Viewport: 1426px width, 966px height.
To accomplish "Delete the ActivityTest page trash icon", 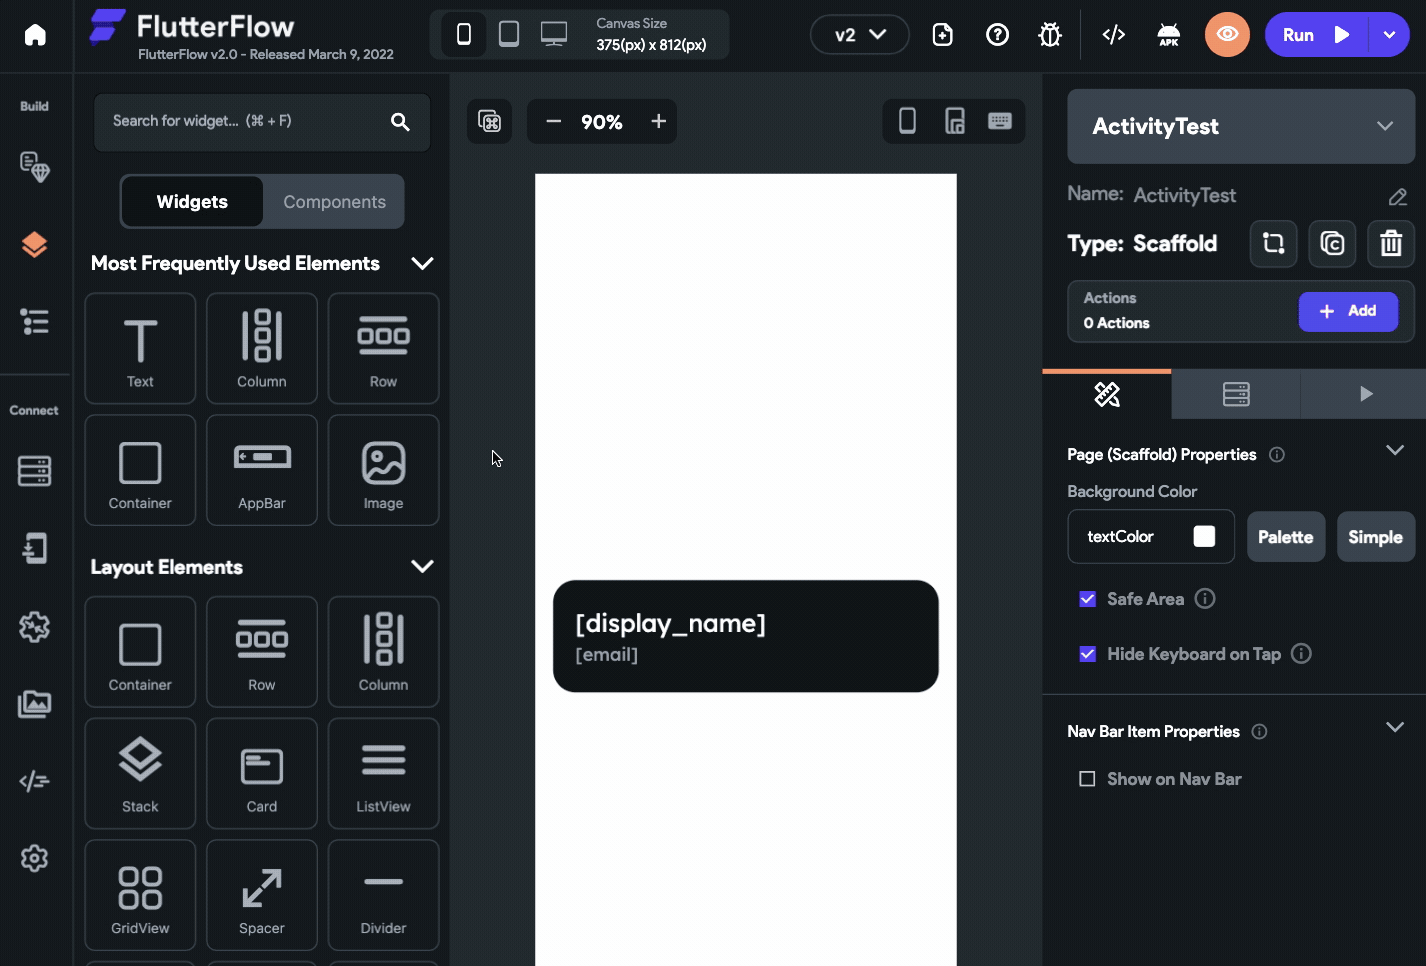I will click(x=1391, y=243).
